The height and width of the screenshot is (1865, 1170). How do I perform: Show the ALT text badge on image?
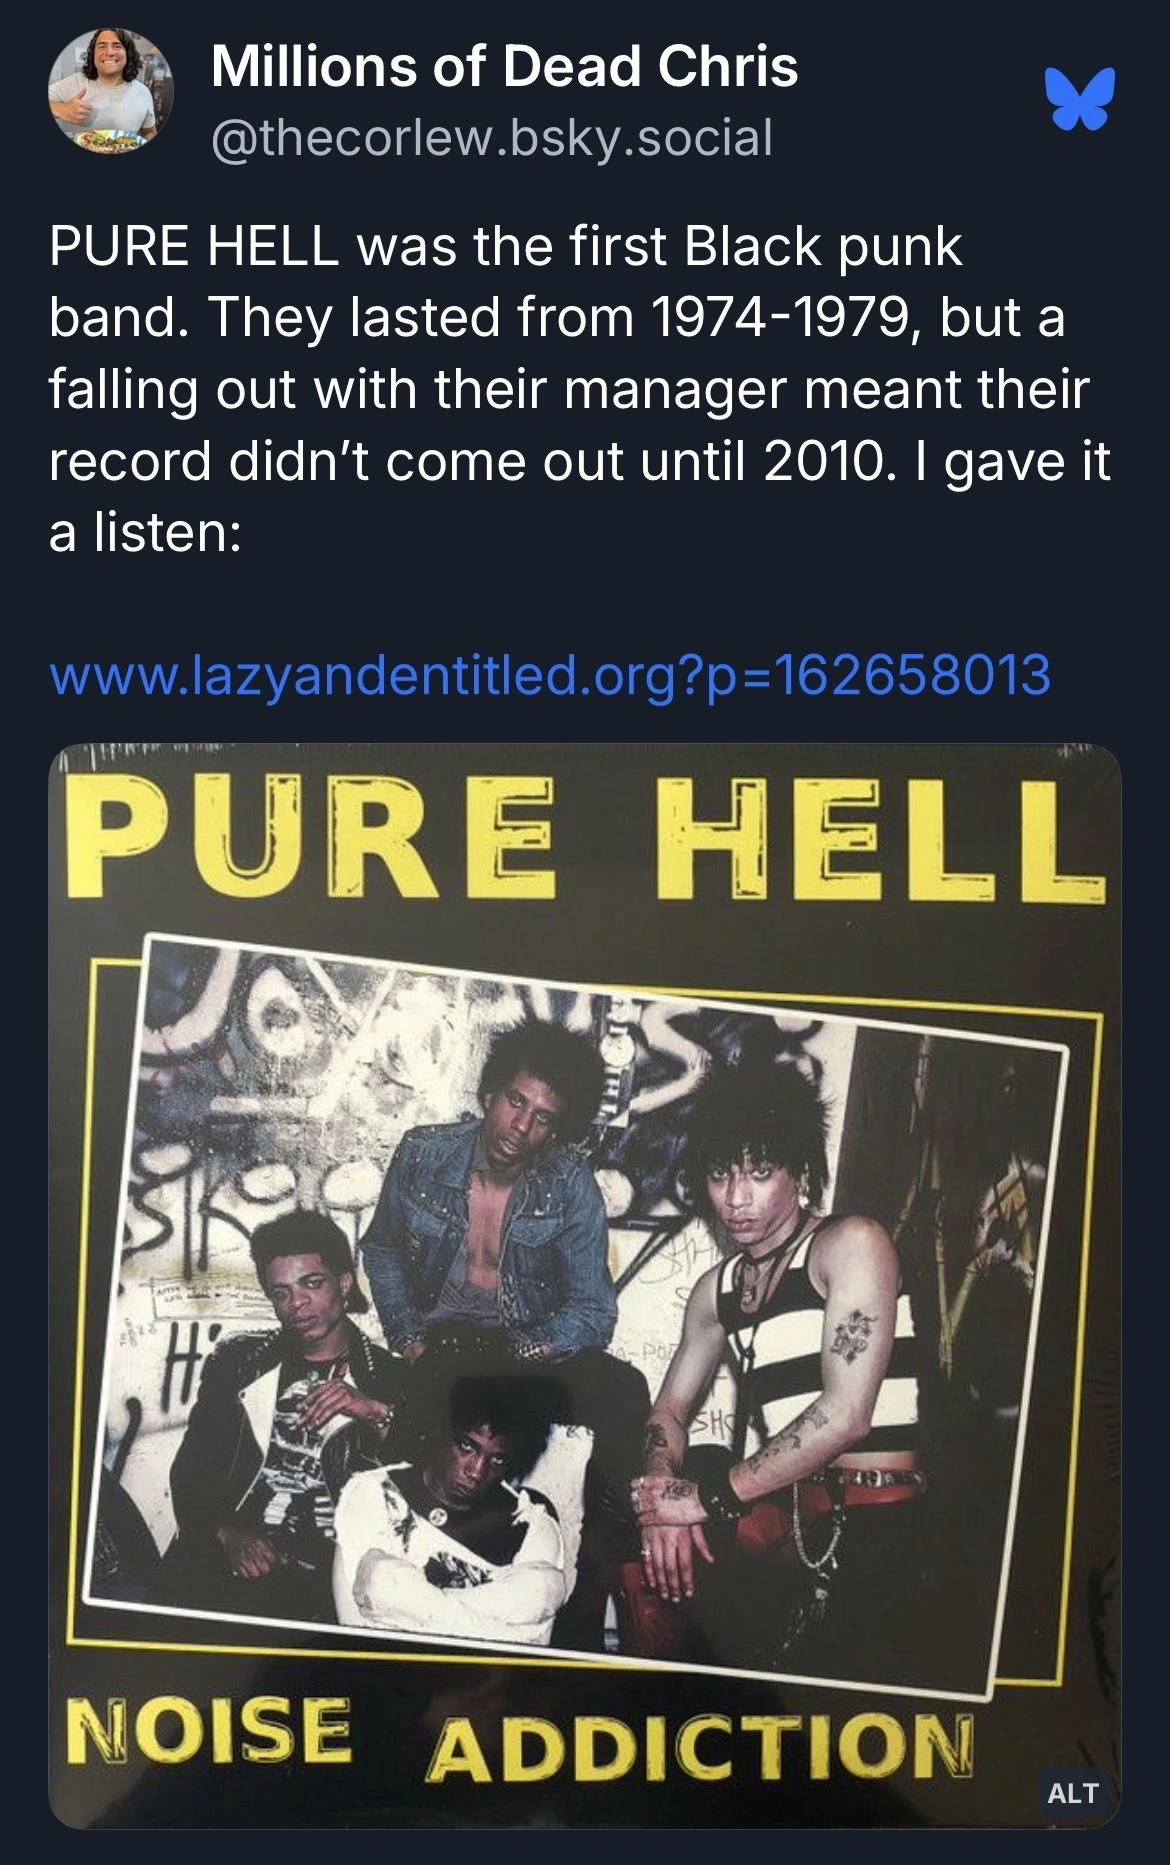click(1073, 1793)
